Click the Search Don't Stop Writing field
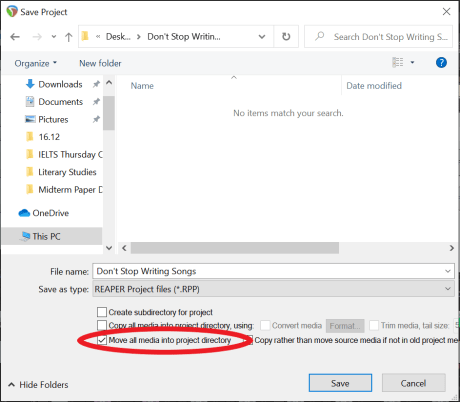Viewport: 460px width, 402px height. [379, 37]
